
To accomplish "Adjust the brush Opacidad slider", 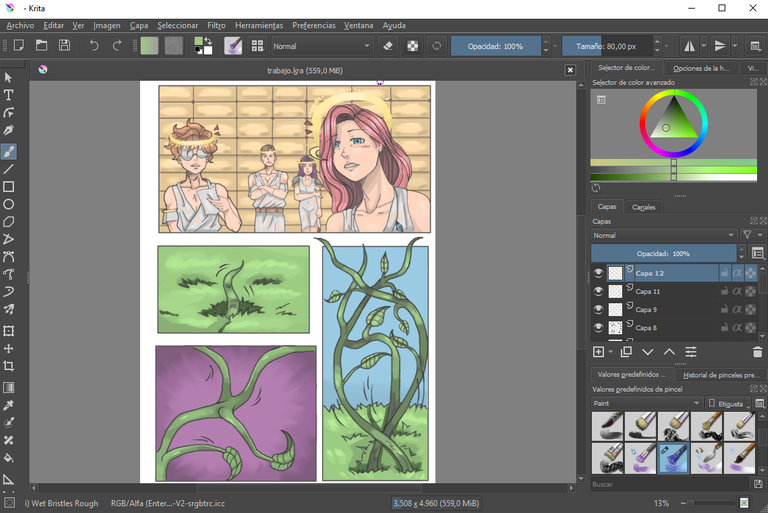I will pyautogui.click(x=496, y=46).
